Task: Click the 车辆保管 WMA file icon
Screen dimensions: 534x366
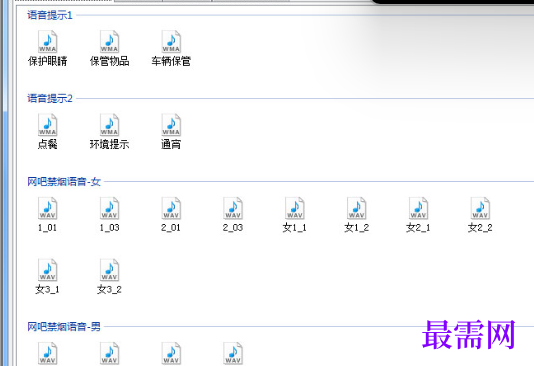Action: pyautogui.click(x=171, y=42)
